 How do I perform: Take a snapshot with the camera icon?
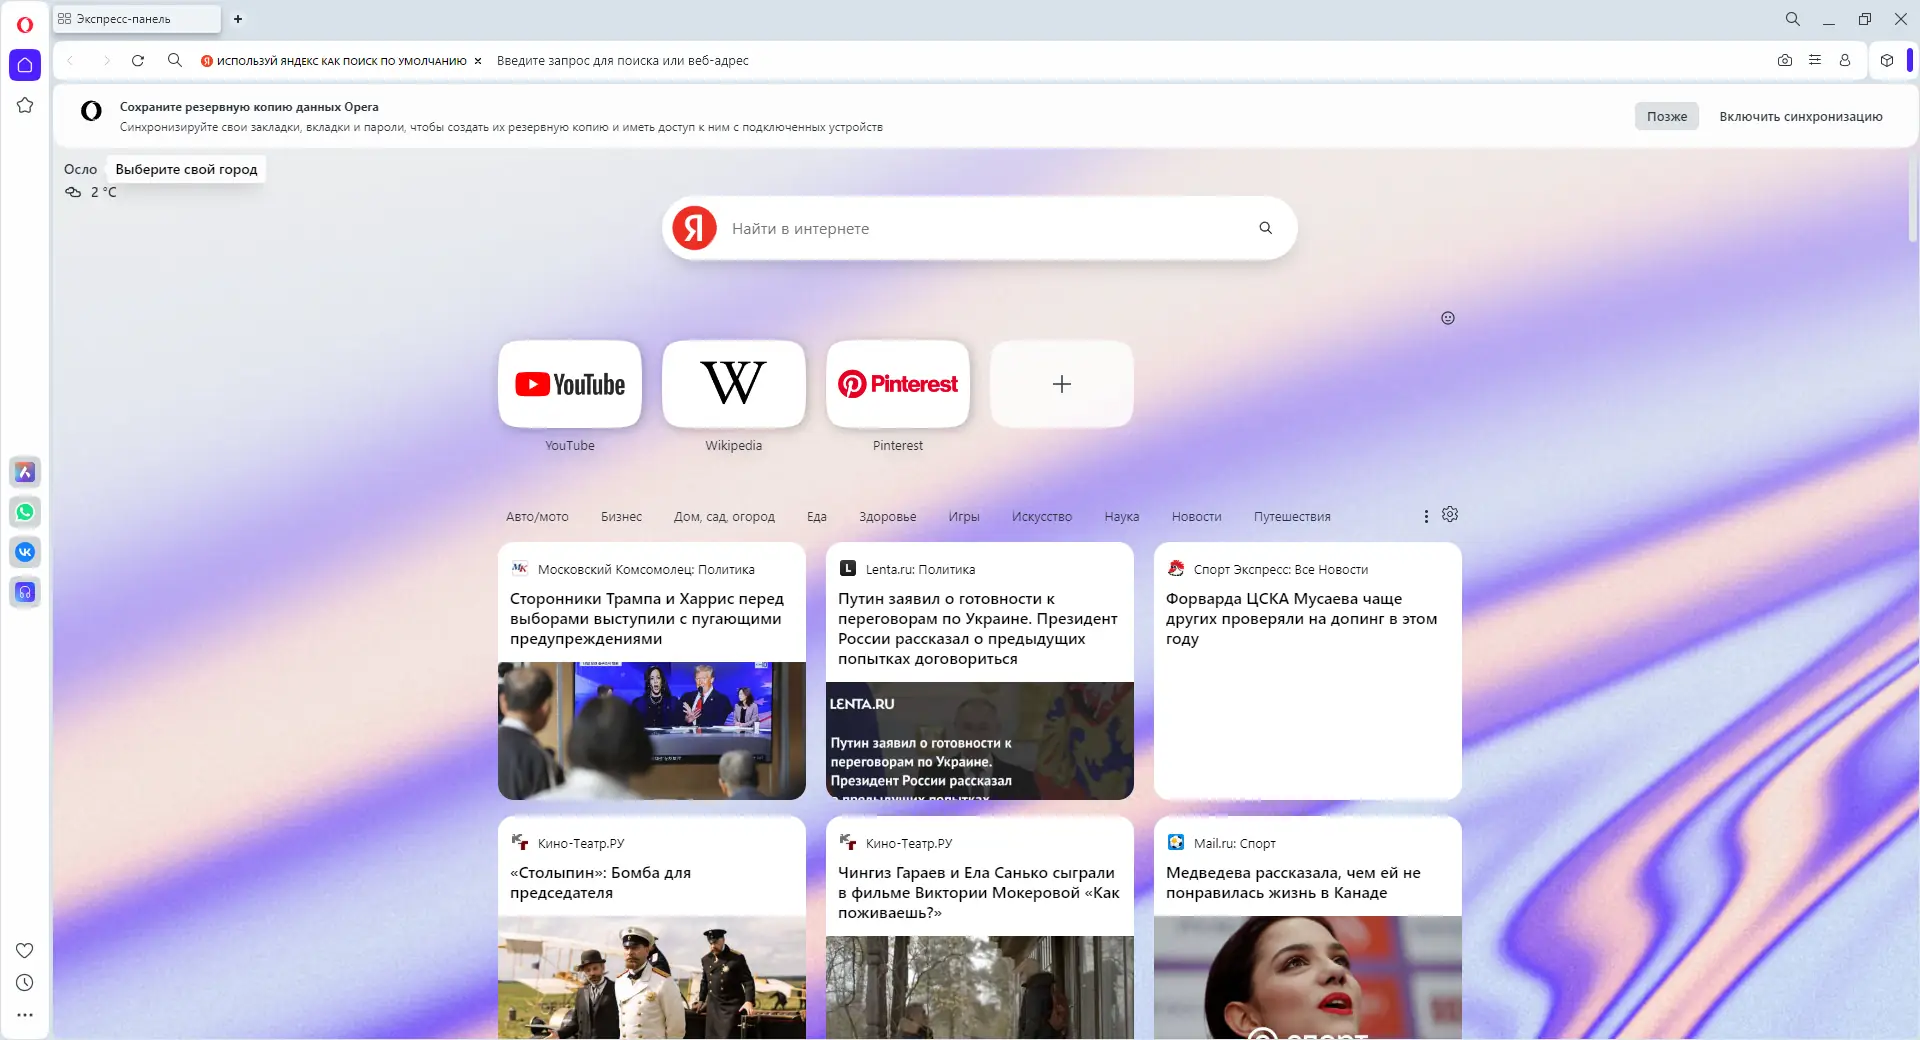point(1785,61)
